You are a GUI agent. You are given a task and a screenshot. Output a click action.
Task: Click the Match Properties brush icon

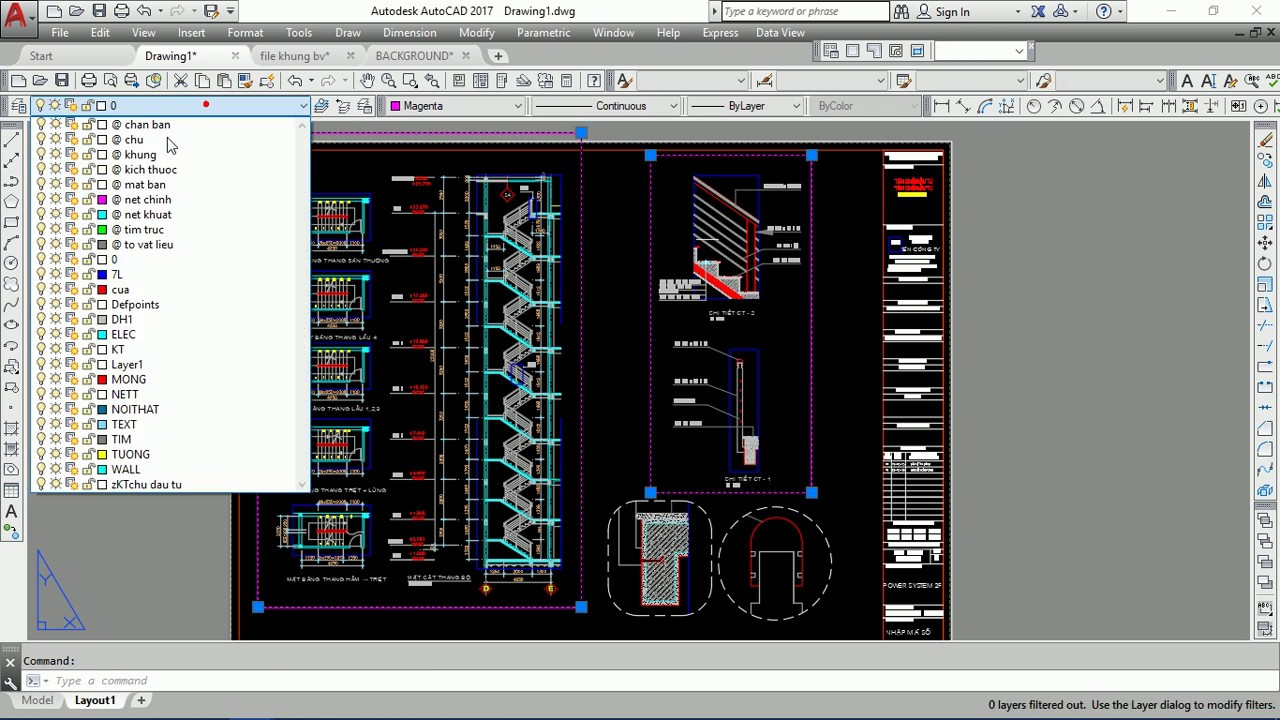point(245,80)
